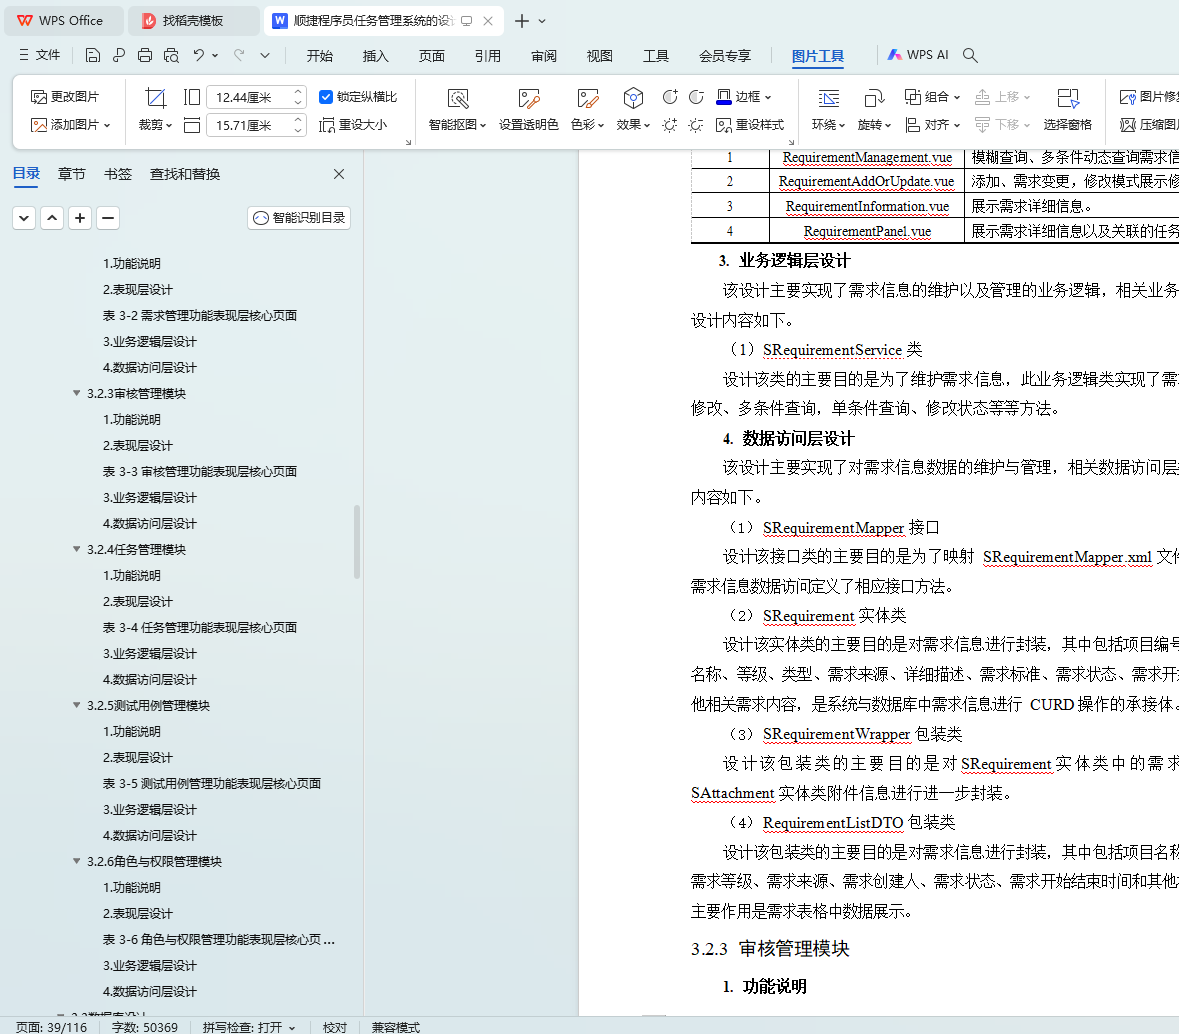Click Reset Size (重设大小) button
The image size is (1179, 1034).
point(353,125)
